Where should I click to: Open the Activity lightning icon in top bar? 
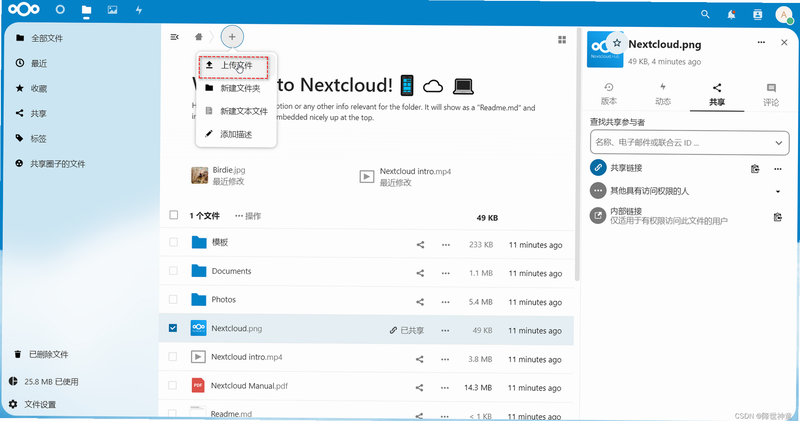pos(139,10)
